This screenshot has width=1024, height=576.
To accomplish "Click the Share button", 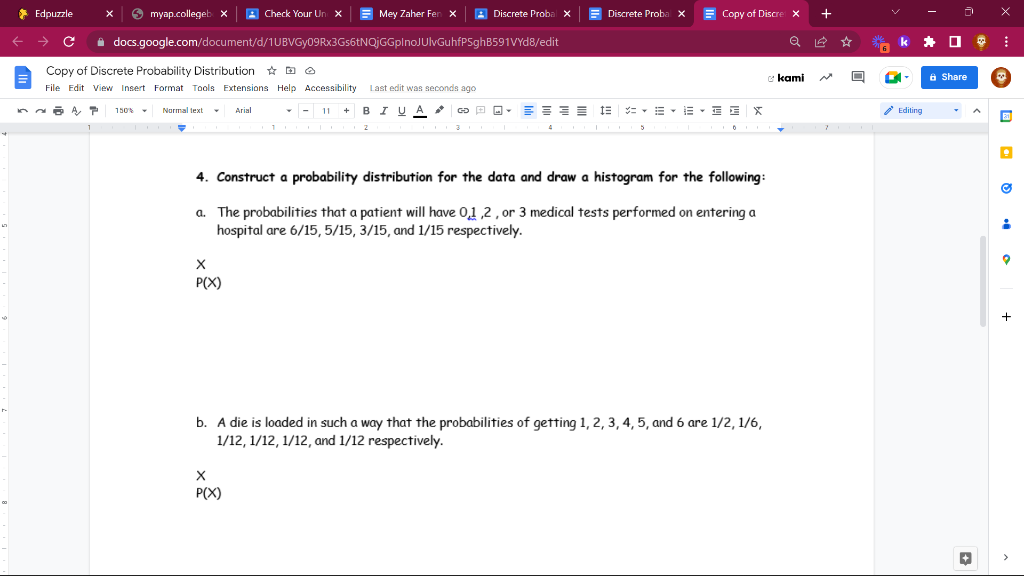I will point(947,77).
